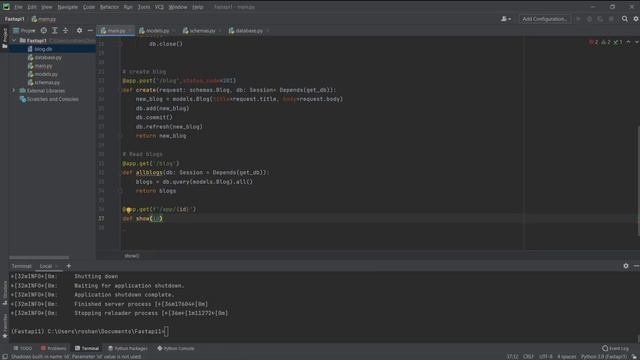The width and height of the screenshot is (640, 360).
Task: Select Scratches and Consoles
Action: pyautogui.click(x=53, y=99)
